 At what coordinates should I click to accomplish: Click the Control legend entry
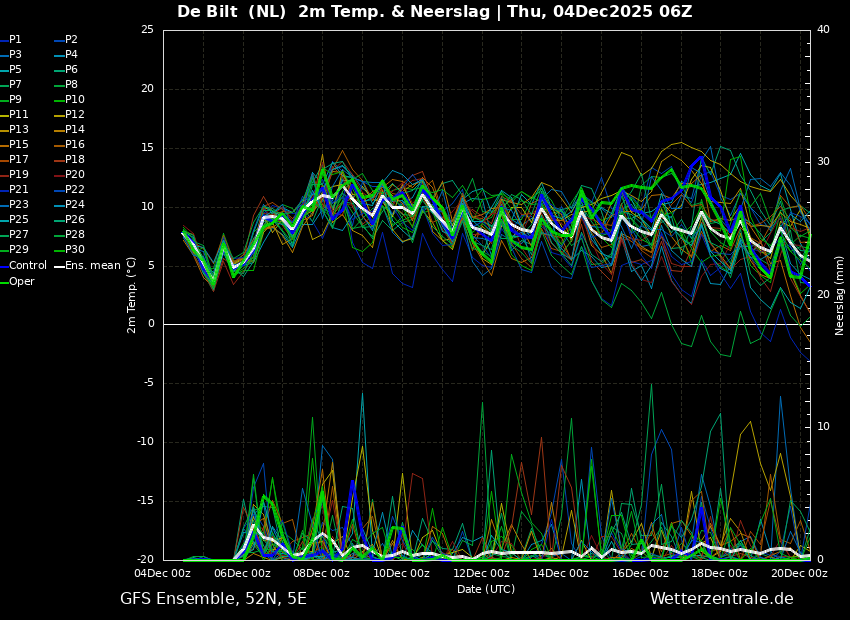(27, 266)
